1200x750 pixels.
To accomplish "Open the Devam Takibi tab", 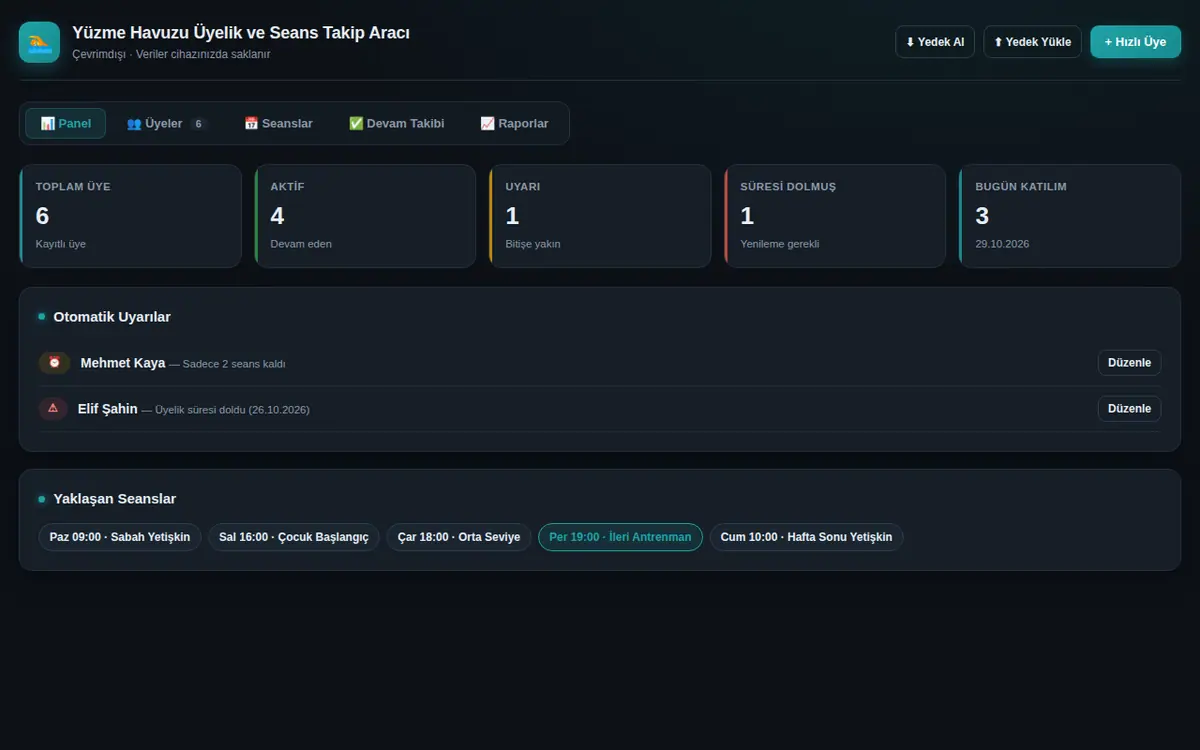I will (x=396, y=124).
